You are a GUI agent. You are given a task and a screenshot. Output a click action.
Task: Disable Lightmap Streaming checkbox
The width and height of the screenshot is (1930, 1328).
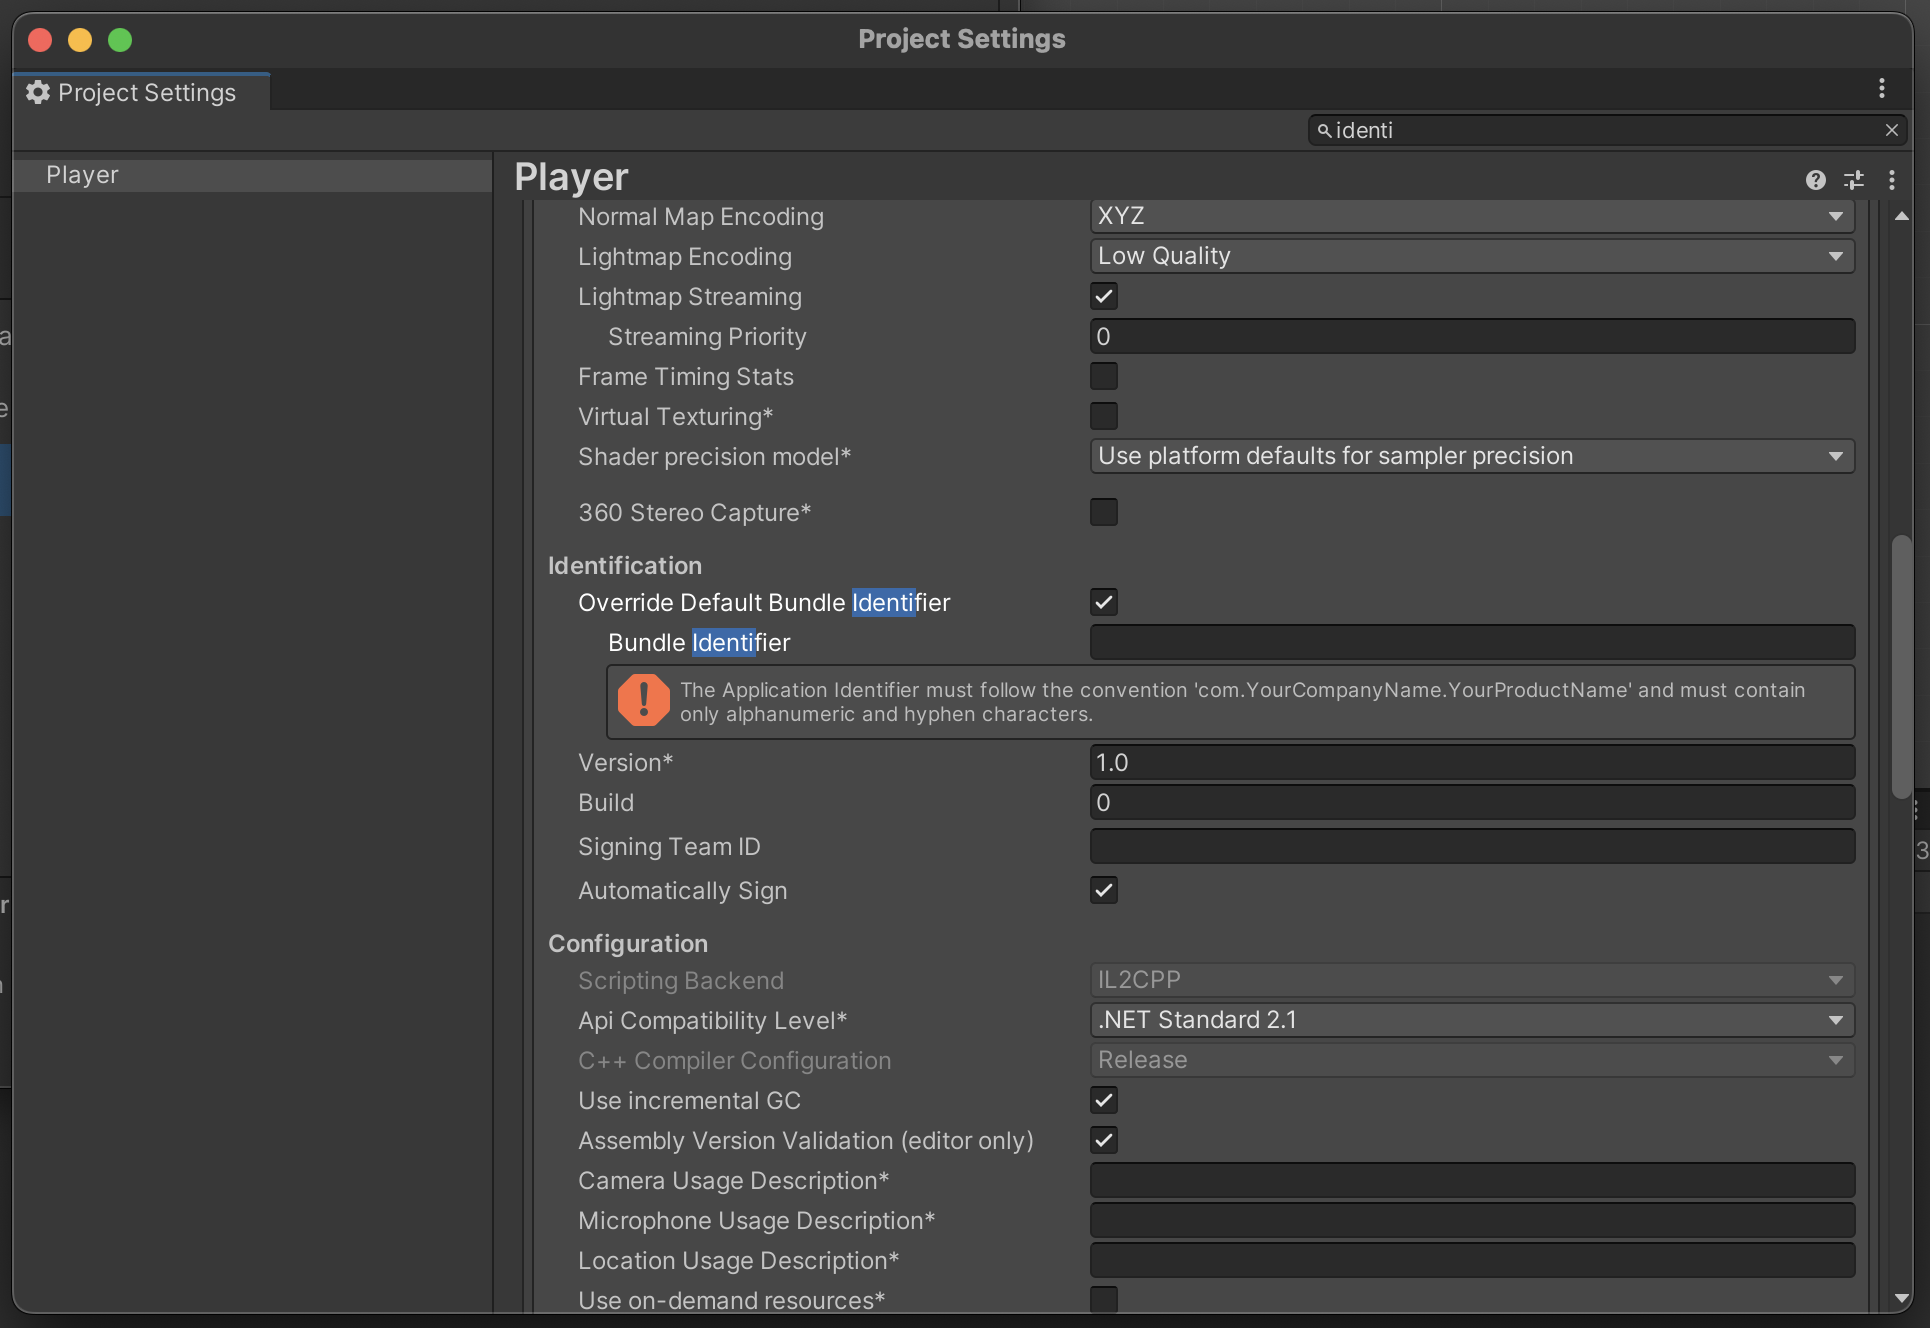[x=1103, y=296]
